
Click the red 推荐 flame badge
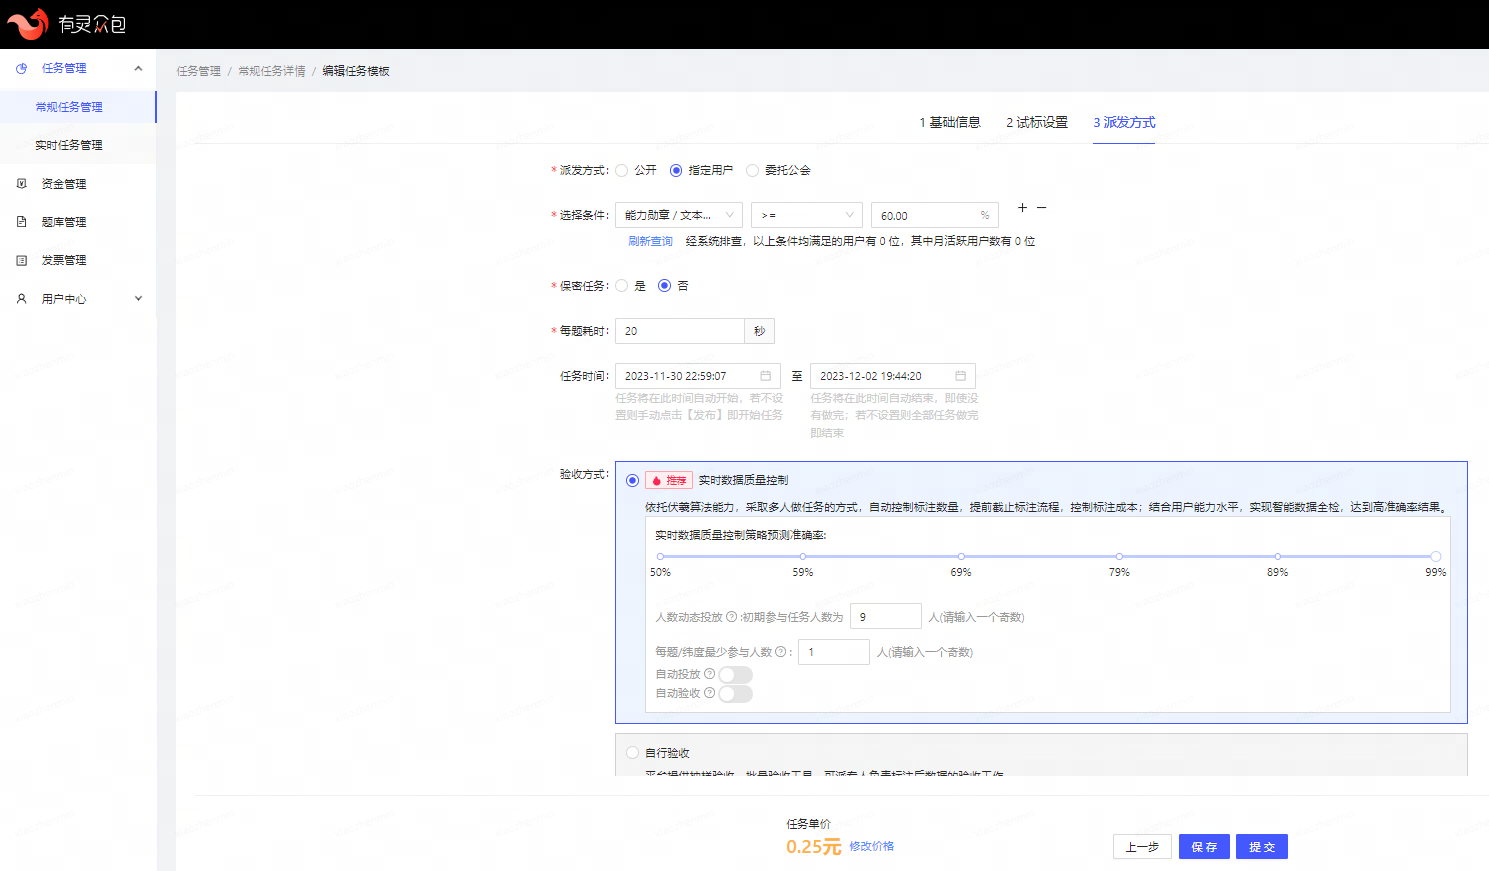click(x=669, y=480)
